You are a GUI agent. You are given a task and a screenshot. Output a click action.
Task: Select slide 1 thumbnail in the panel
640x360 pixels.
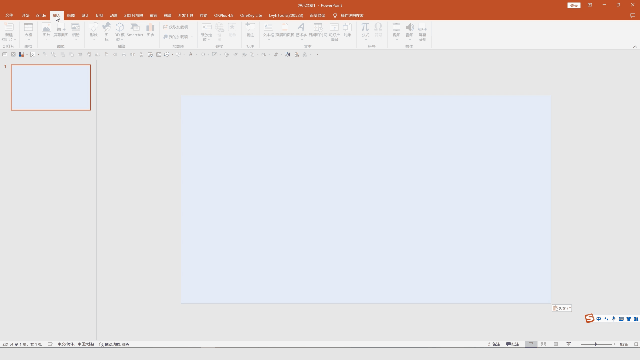coord(51,87)
